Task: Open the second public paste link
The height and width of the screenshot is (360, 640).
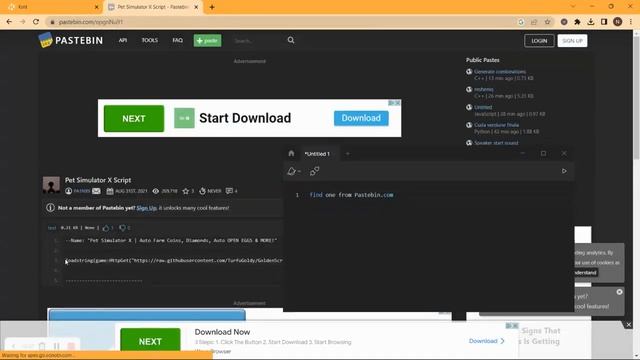Action: click(x=484, y=89)
